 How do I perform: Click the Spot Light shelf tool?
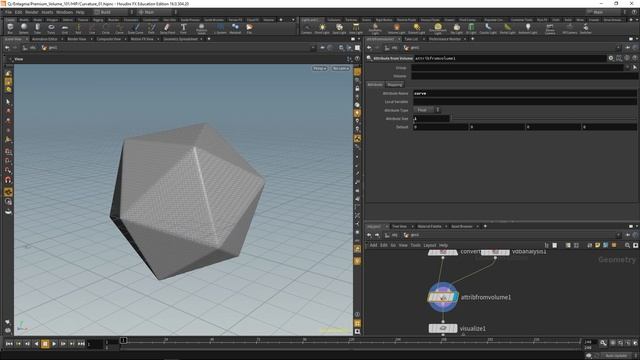[x=339, y=29]
